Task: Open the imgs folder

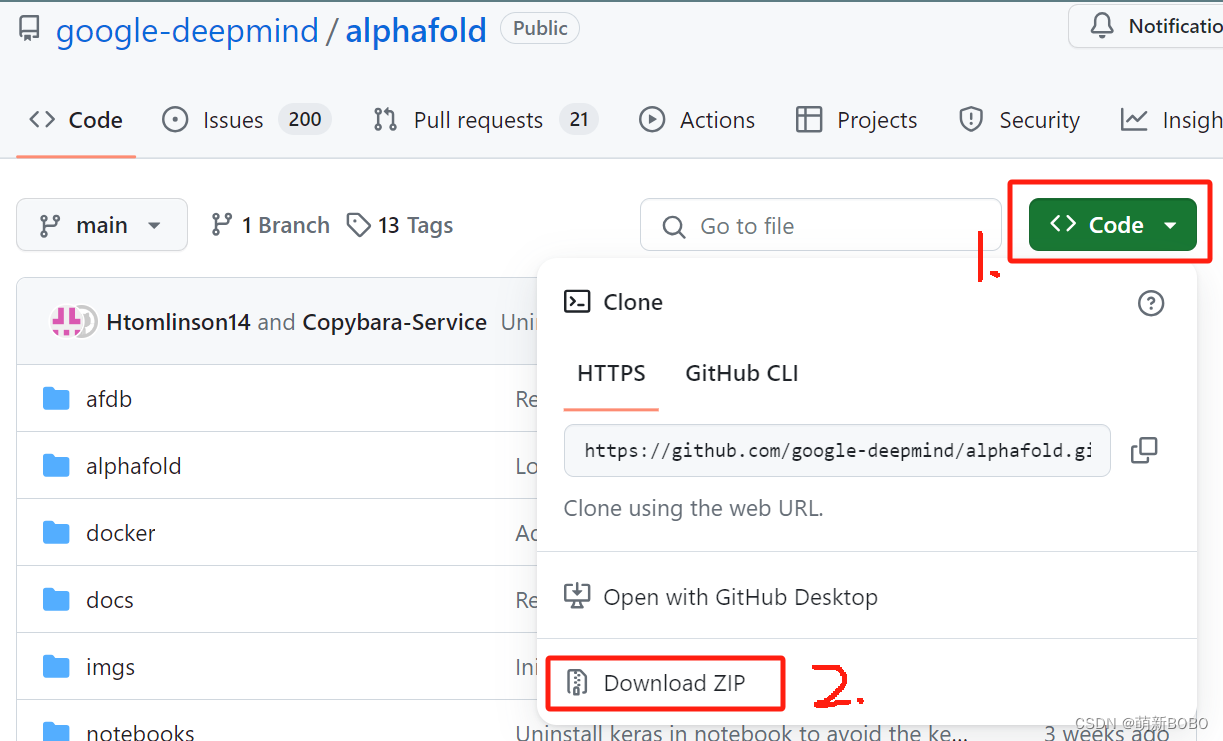Action: coord(111,667)
